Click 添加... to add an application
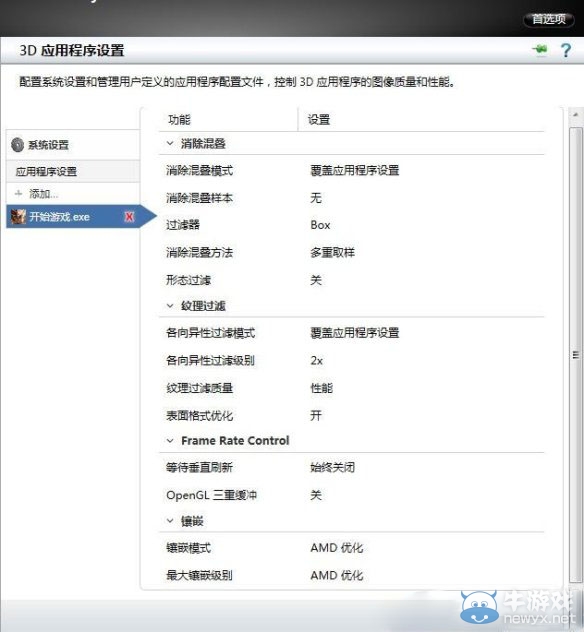 click(44, 194)
